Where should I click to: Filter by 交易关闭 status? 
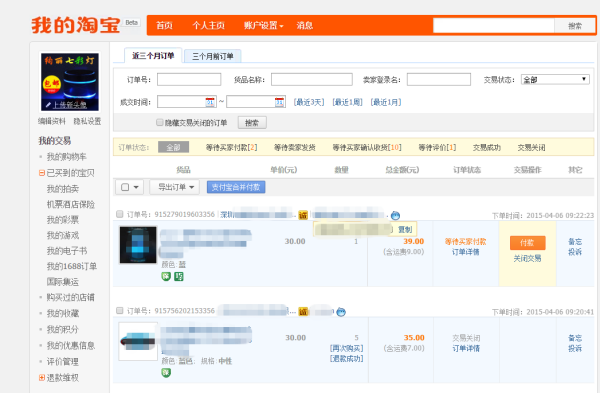coord(531,147)
